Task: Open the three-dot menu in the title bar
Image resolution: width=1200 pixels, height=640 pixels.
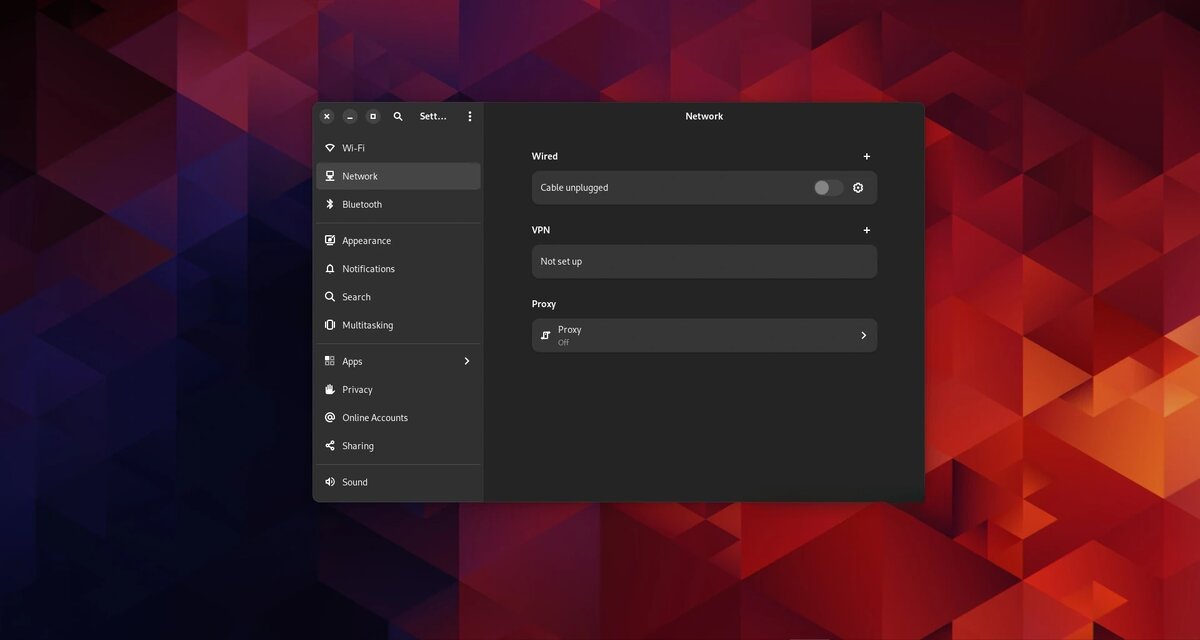Action: point(470,116)
